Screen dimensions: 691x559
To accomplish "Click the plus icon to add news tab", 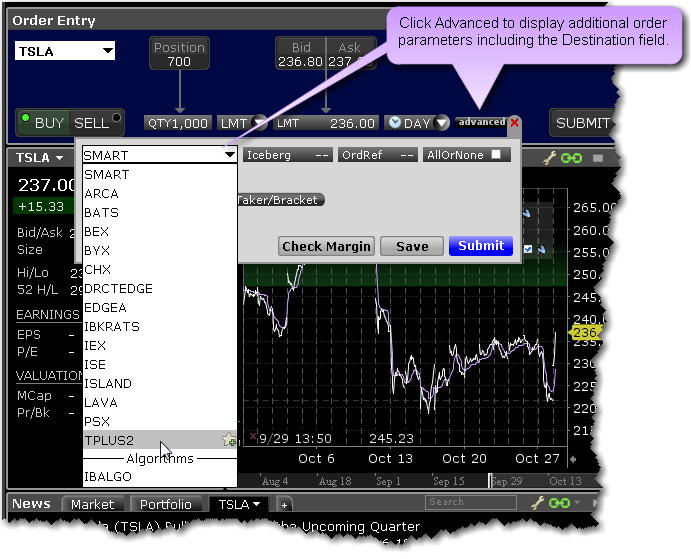I will coord(284,505).
